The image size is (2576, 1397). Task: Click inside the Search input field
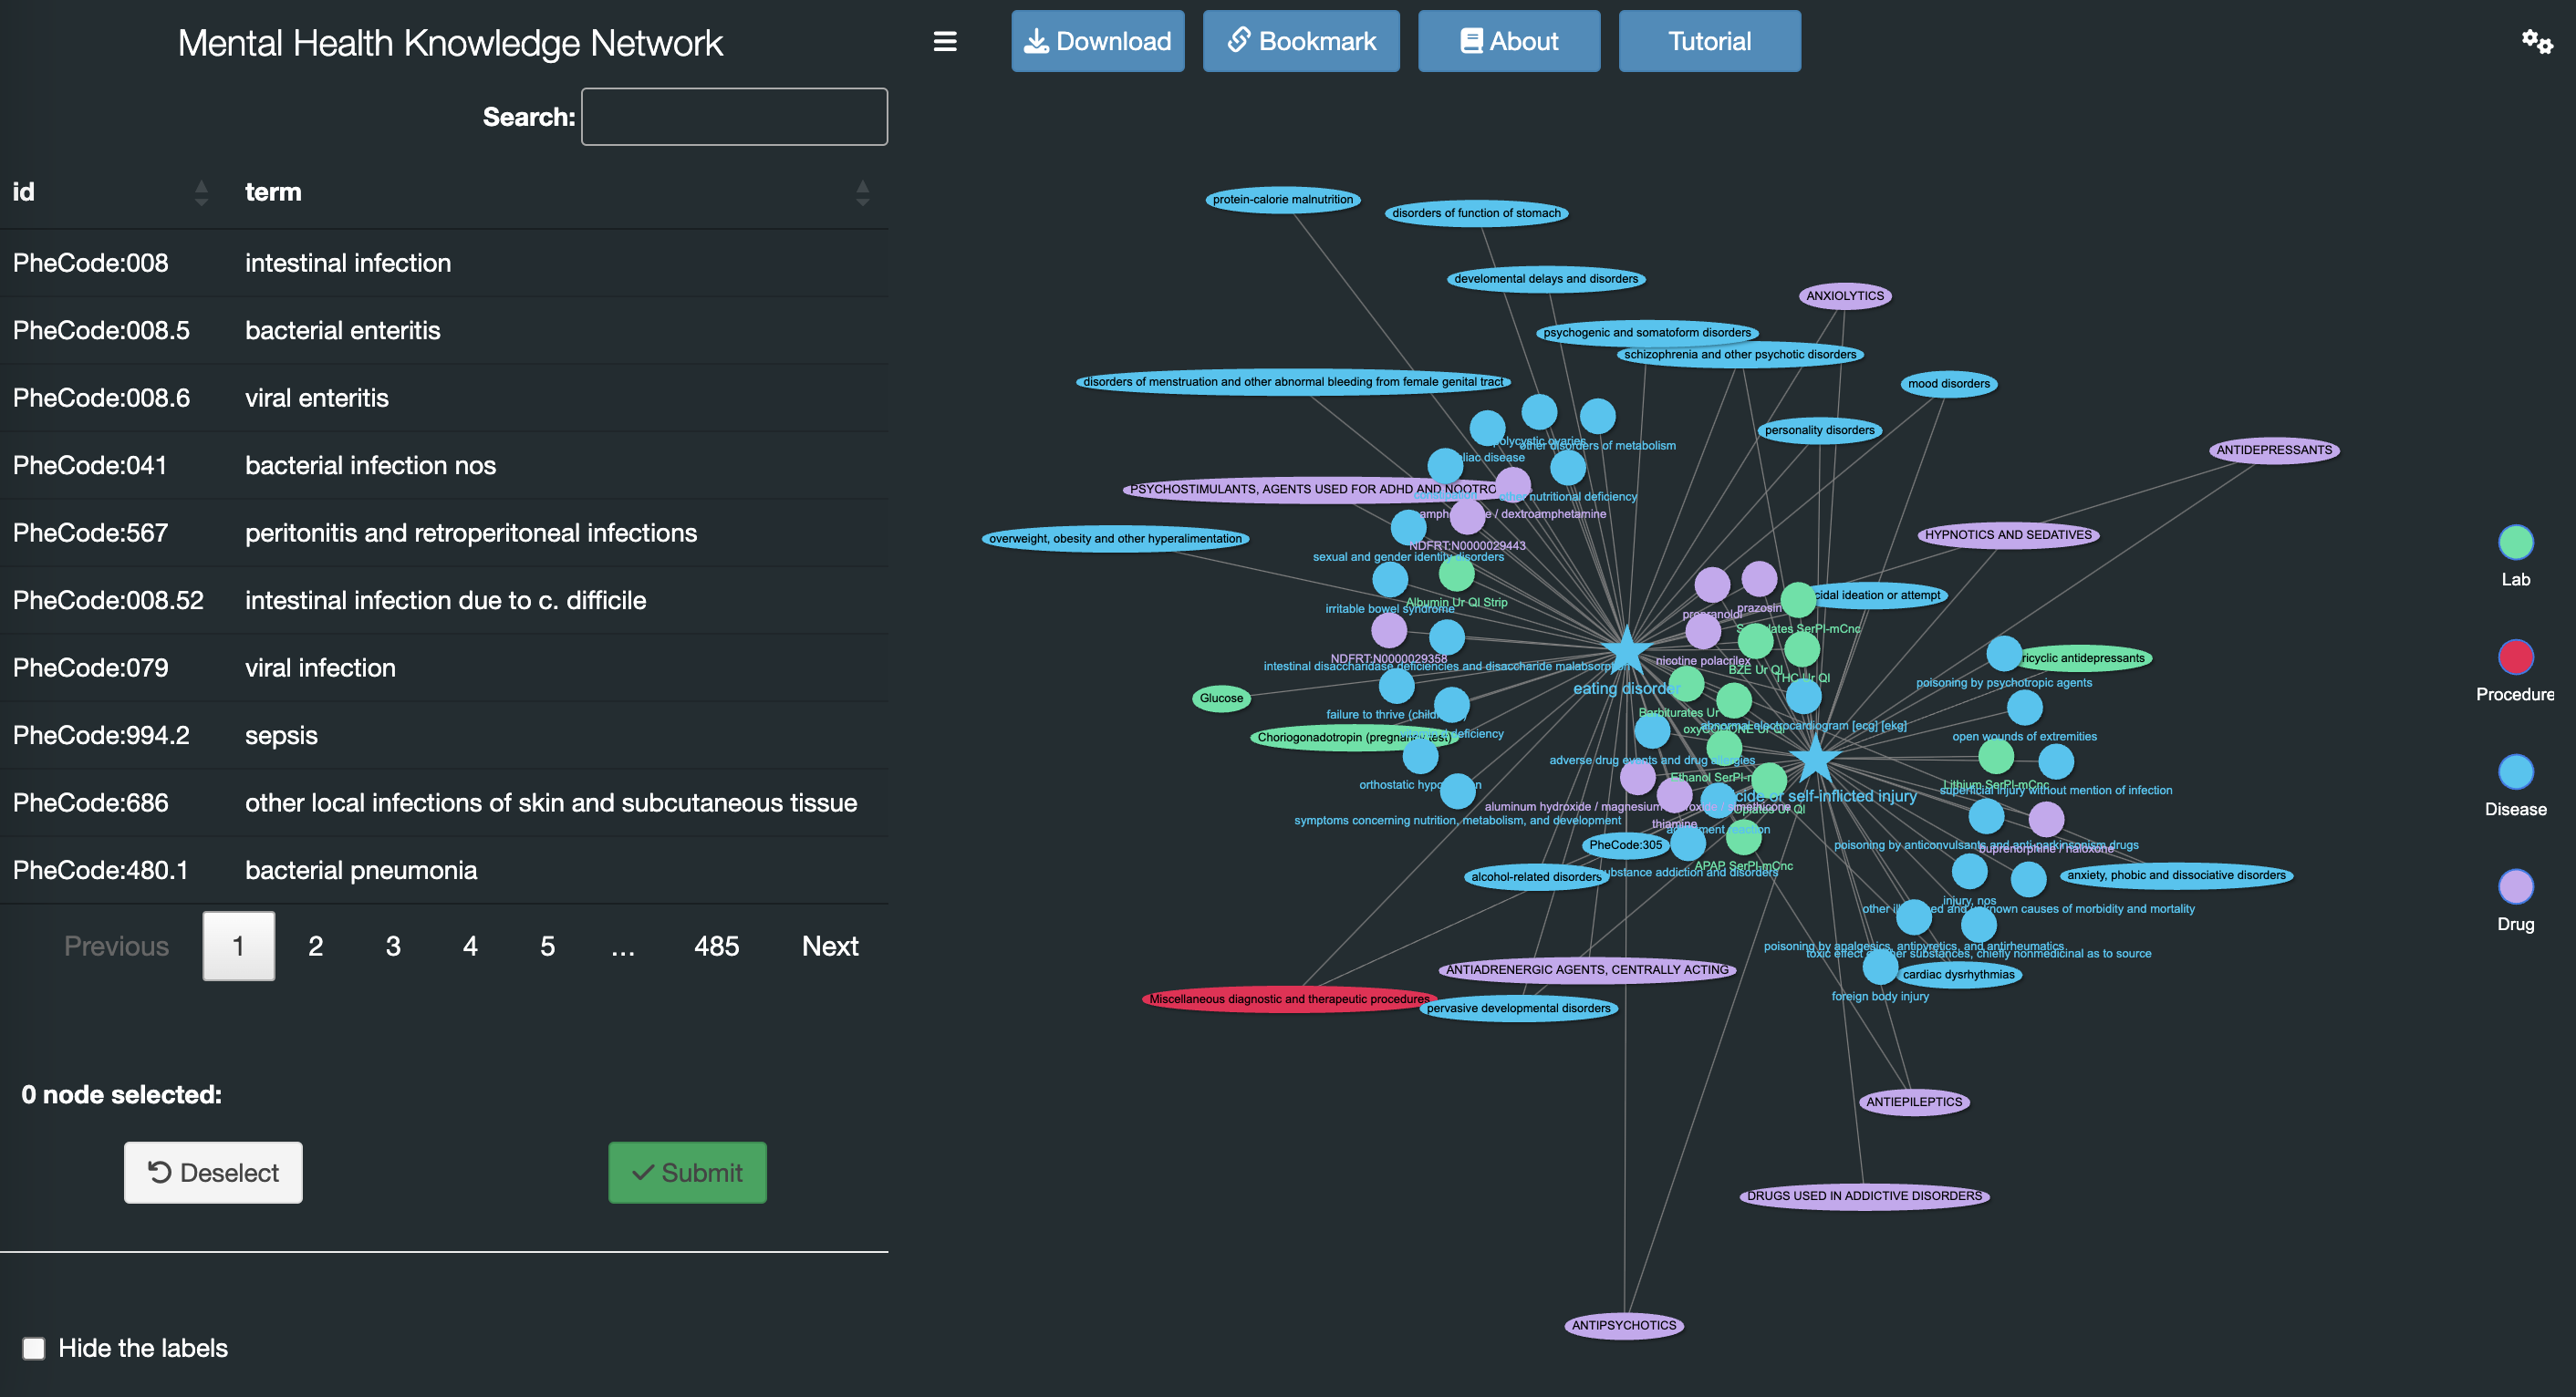733,116
